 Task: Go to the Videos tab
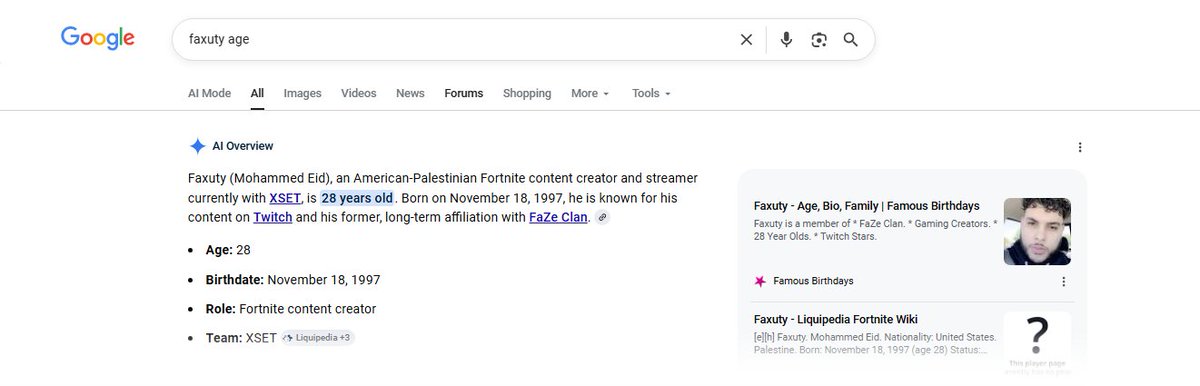coord(359,93)
